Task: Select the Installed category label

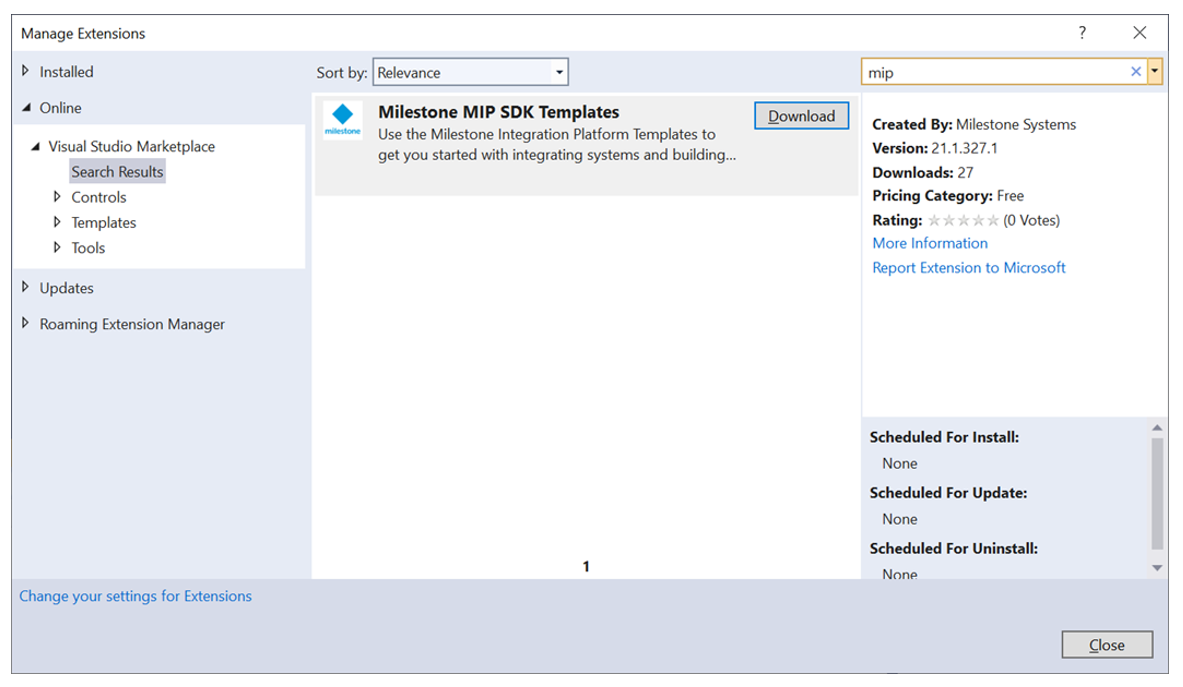Action: tap(66, 72)
